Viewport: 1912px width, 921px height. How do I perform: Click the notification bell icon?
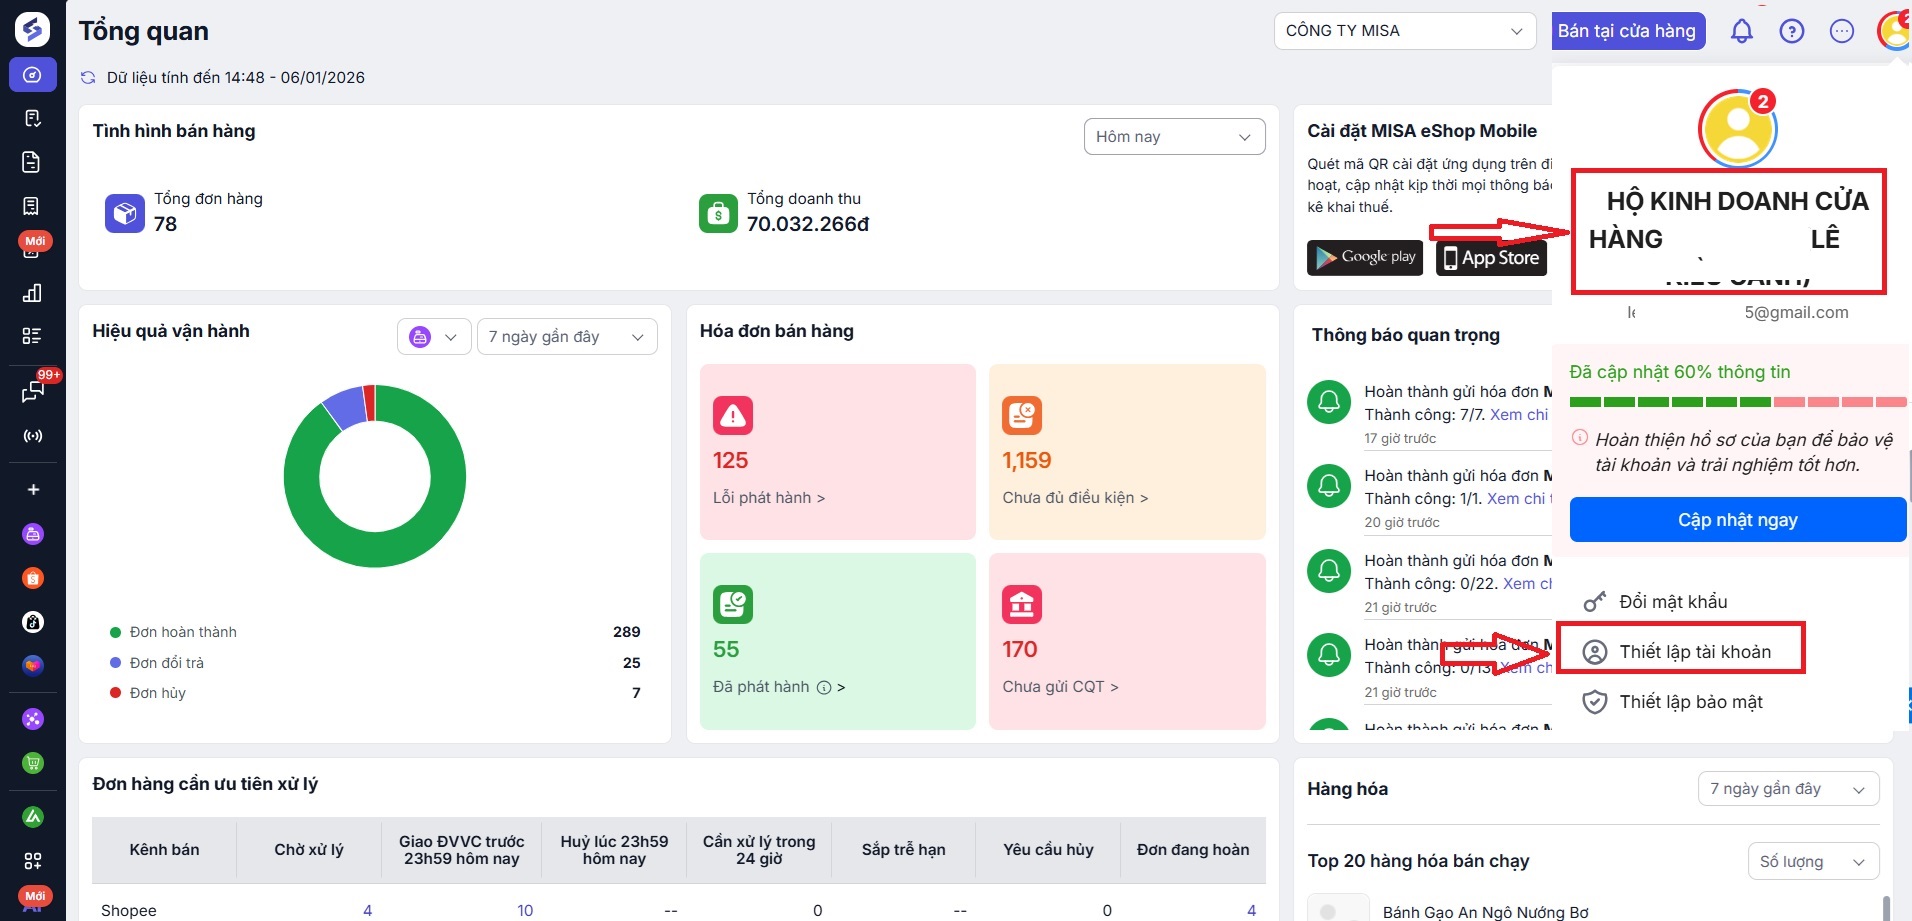pyautogui.click(x=1741, y=31)
